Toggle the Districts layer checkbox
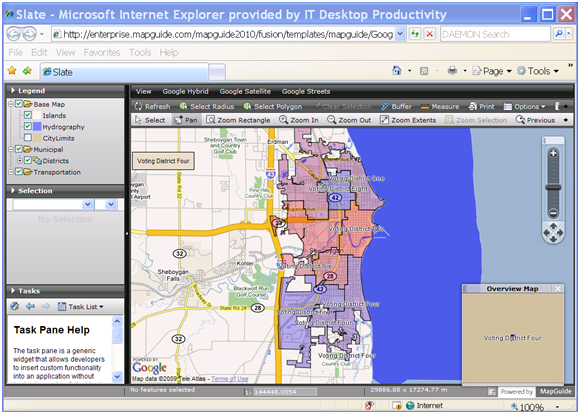This screenshot has height=414, width=580. pyautogui.click(x=28, y=161)
